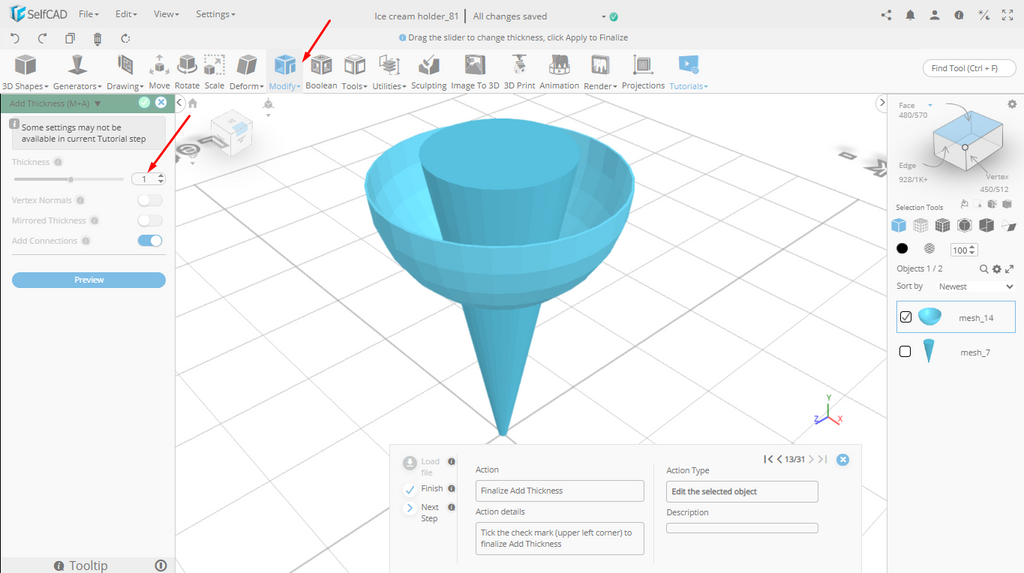The height and width of the screenshot is (573, 1024).
Task: Open the View menu
Action: tap(166, 14)
